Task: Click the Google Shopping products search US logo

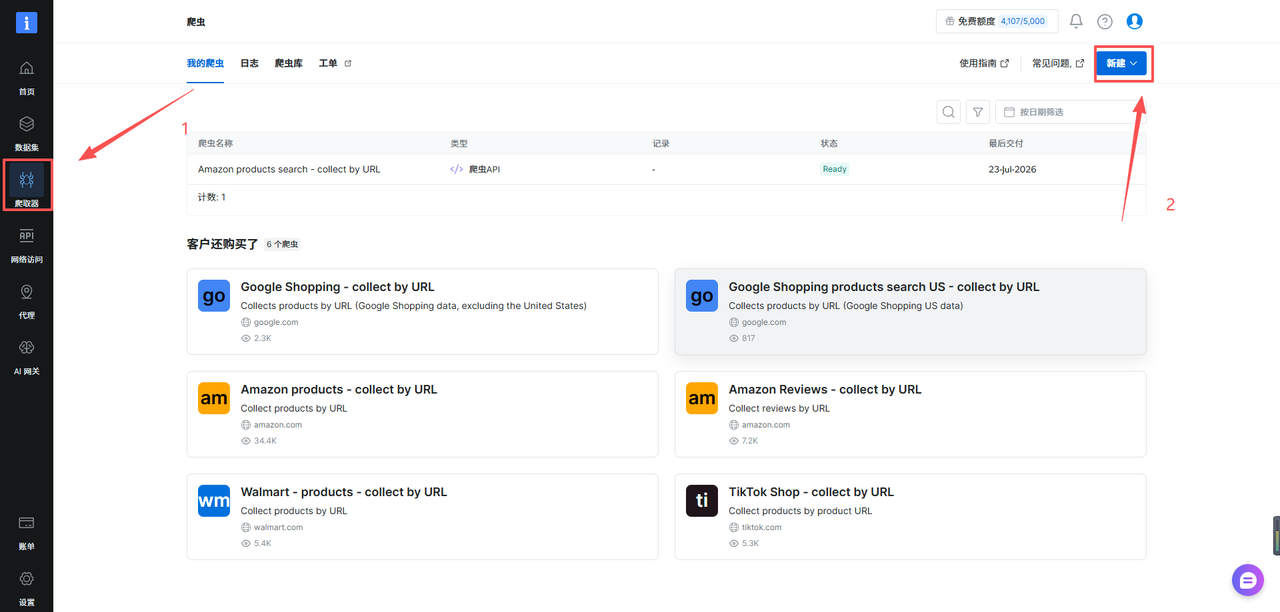Action: click(x=702, y=296)
